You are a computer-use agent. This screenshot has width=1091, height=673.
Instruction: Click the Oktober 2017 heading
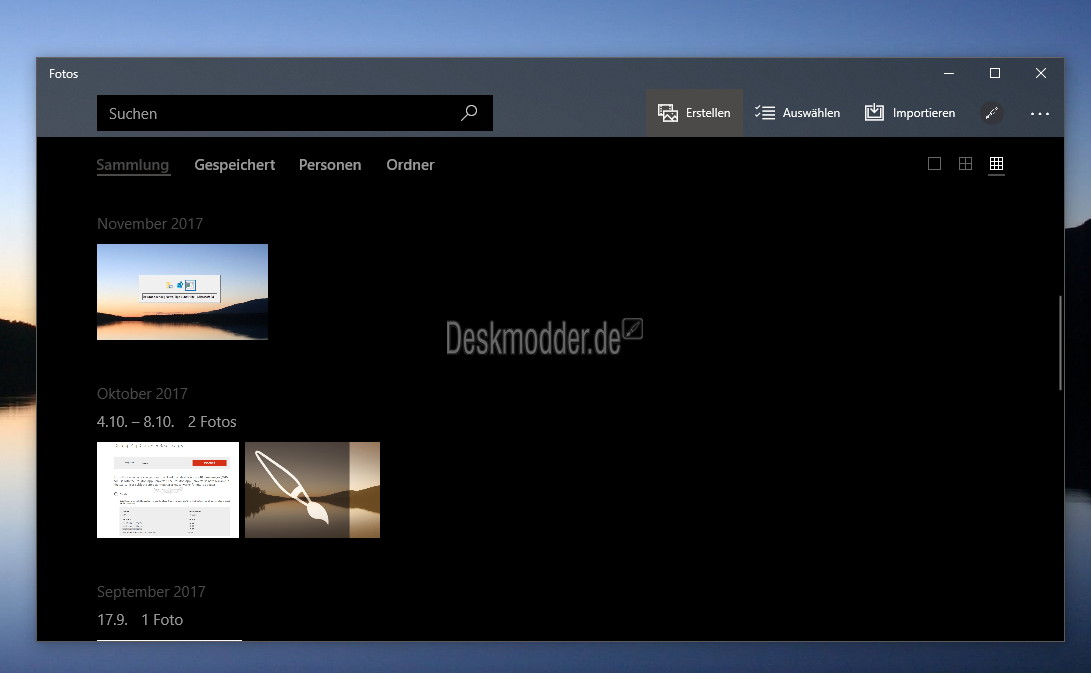tap(143, 393)
